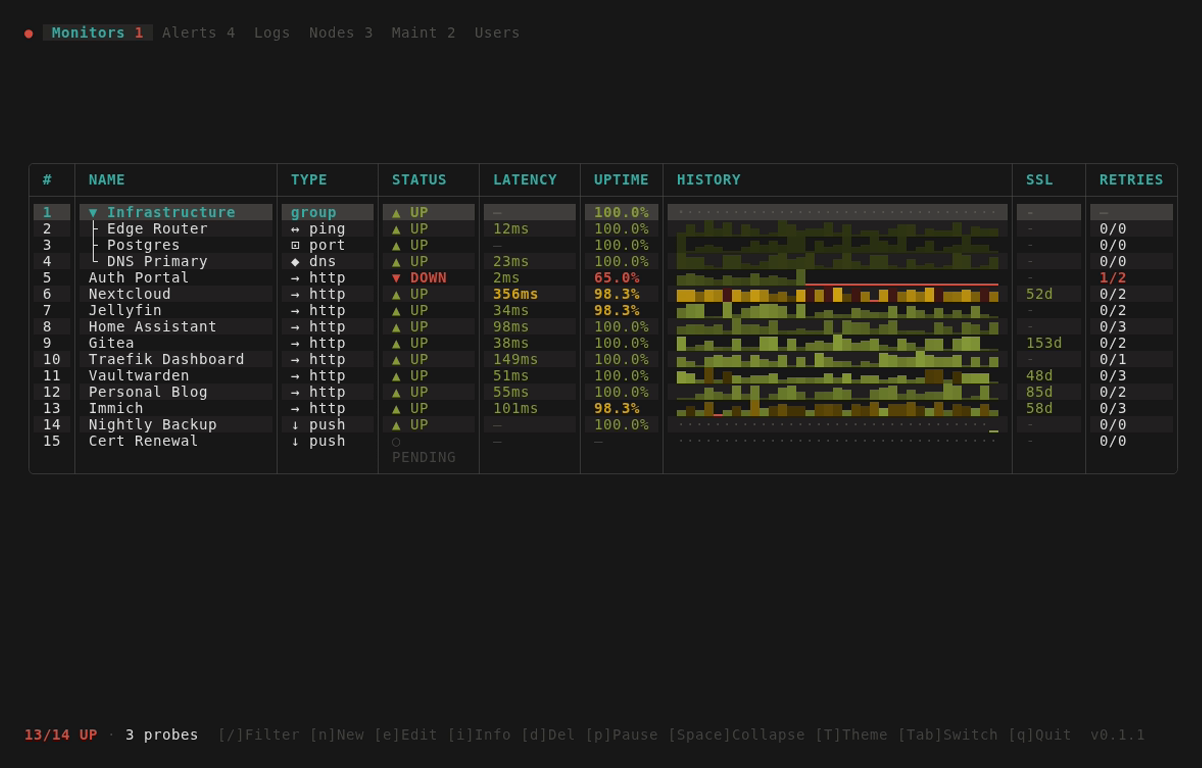Click the RETRIES column header
Screen dimensions: 1202x768
click(1131, 180)
